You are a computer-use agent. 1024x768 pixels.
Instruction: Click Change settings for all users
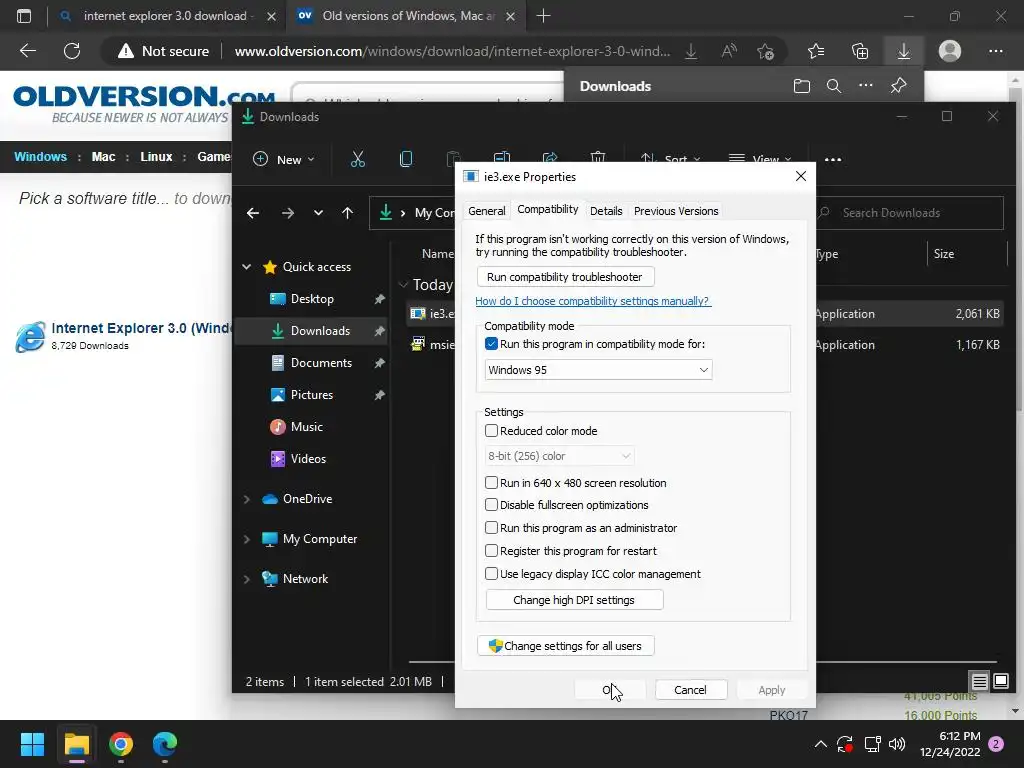(x=566, y=646)
